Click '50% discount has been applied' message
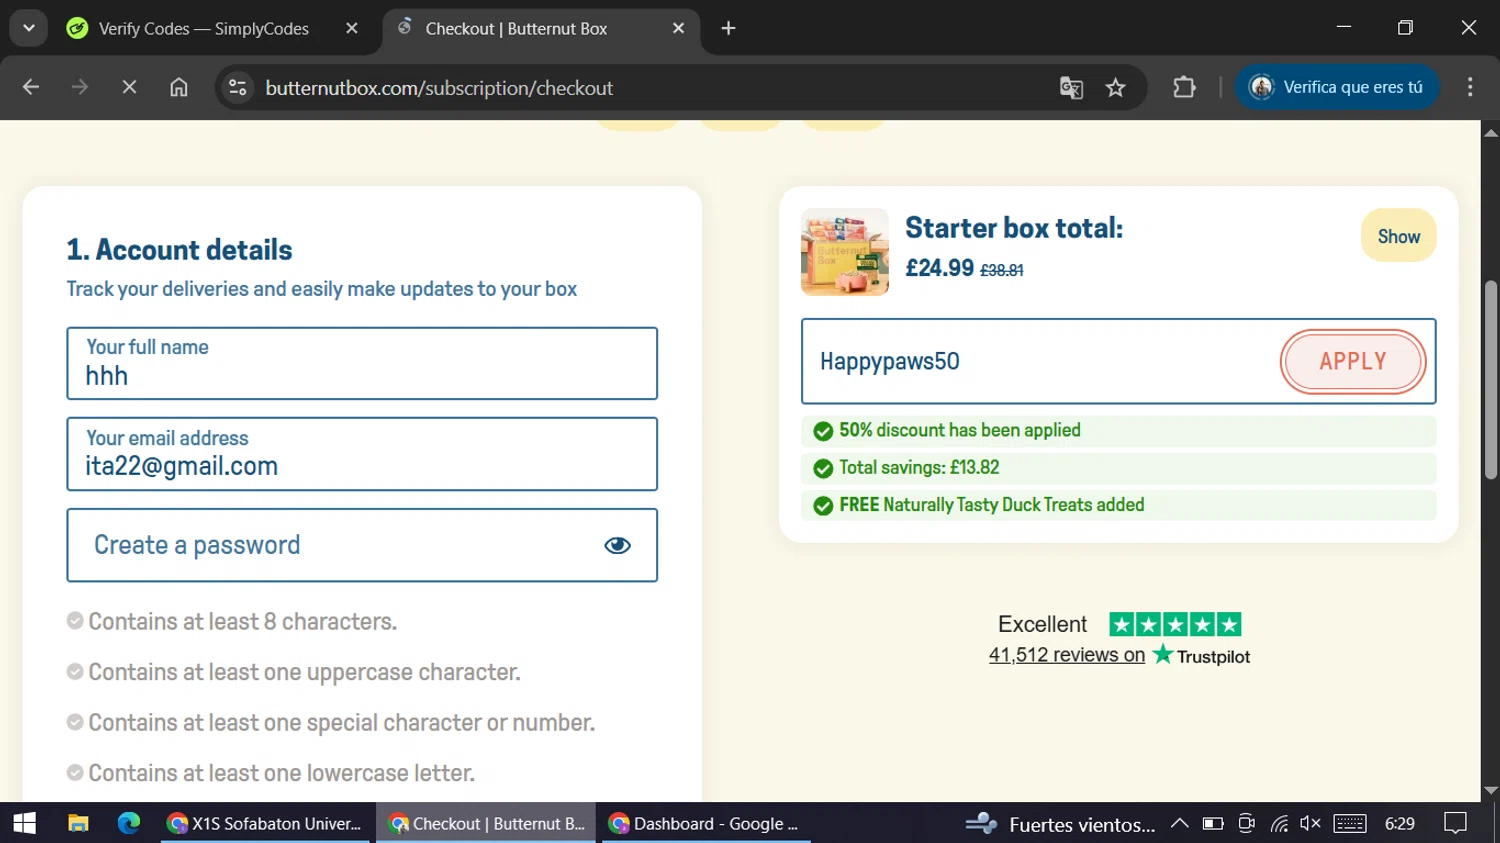The image size is (1500, 843). click(960, 430)
